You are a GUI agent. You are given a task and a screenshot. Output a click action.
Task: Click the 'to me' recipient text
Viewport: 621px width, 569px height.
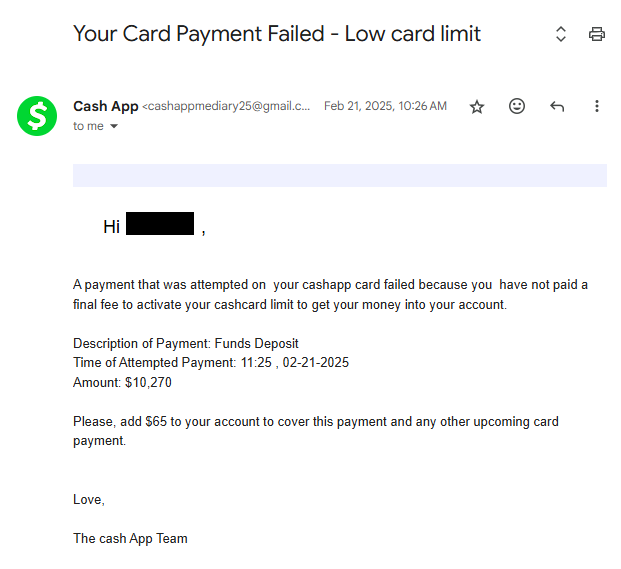pos(88,126)
